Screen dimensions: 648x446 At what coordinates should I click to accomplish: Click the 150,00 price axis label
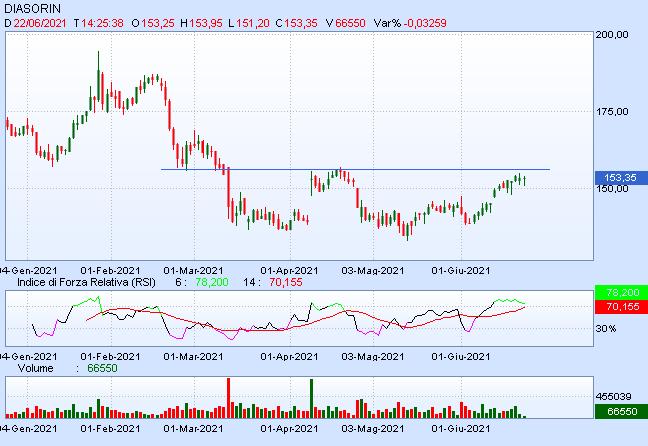(612, 188)
